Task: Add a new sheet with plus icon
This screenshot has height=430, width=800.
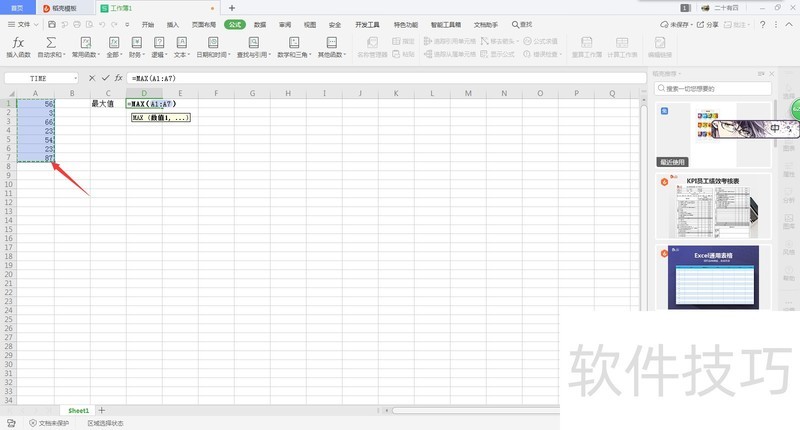Action: (102, 410)
